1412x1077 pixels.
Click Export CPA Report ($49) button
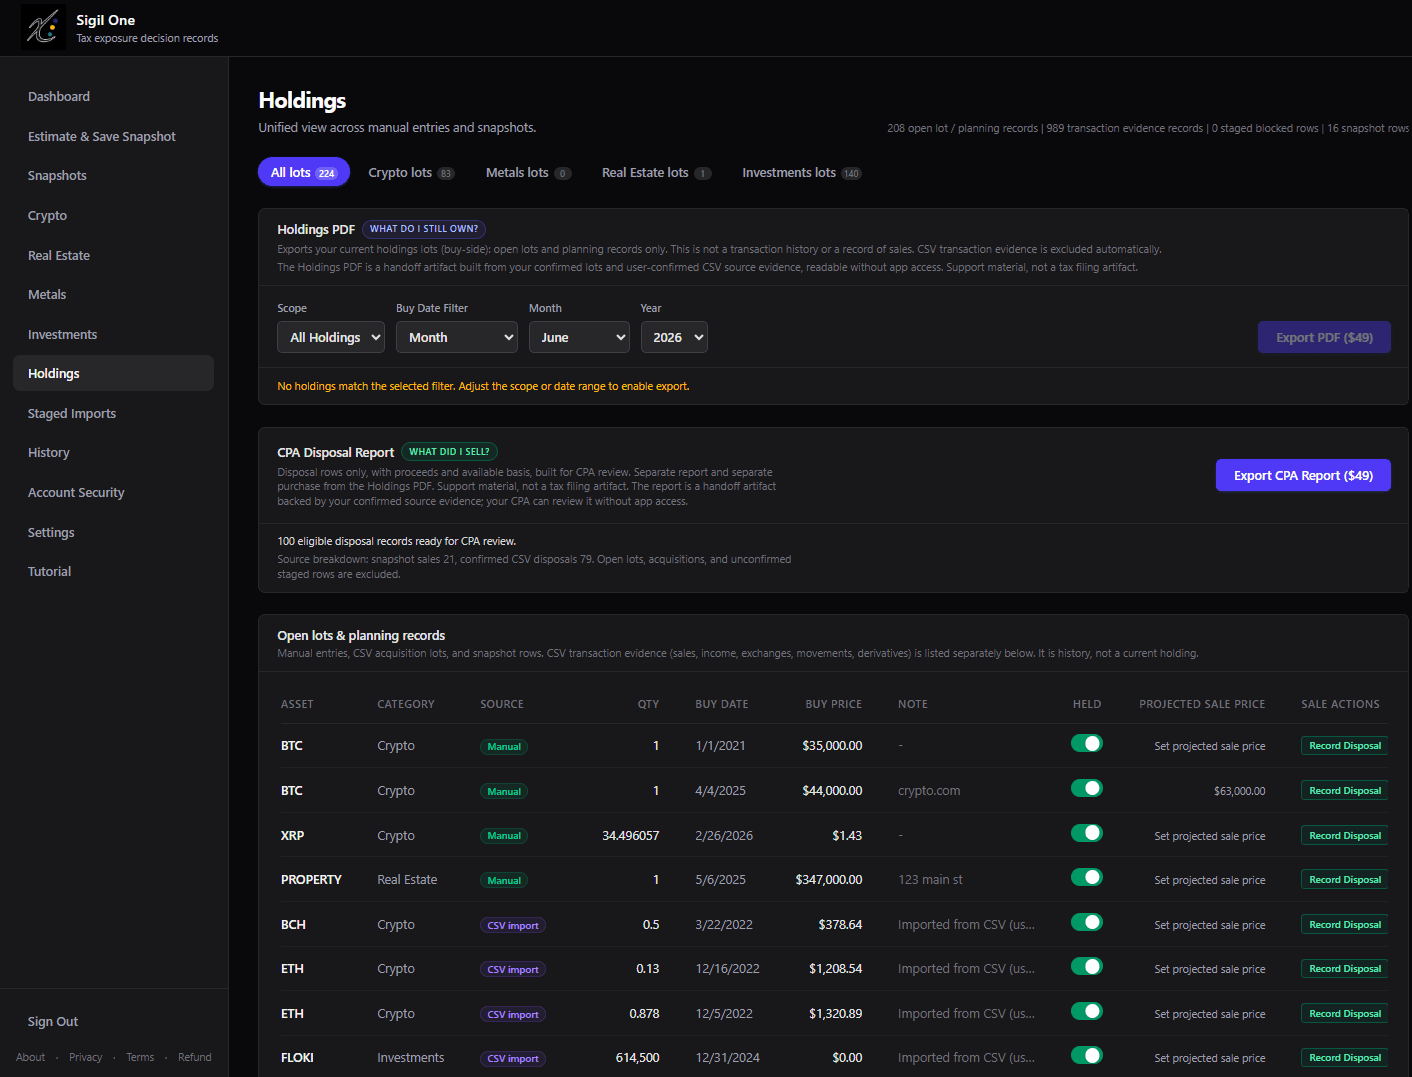(1303, 475)
